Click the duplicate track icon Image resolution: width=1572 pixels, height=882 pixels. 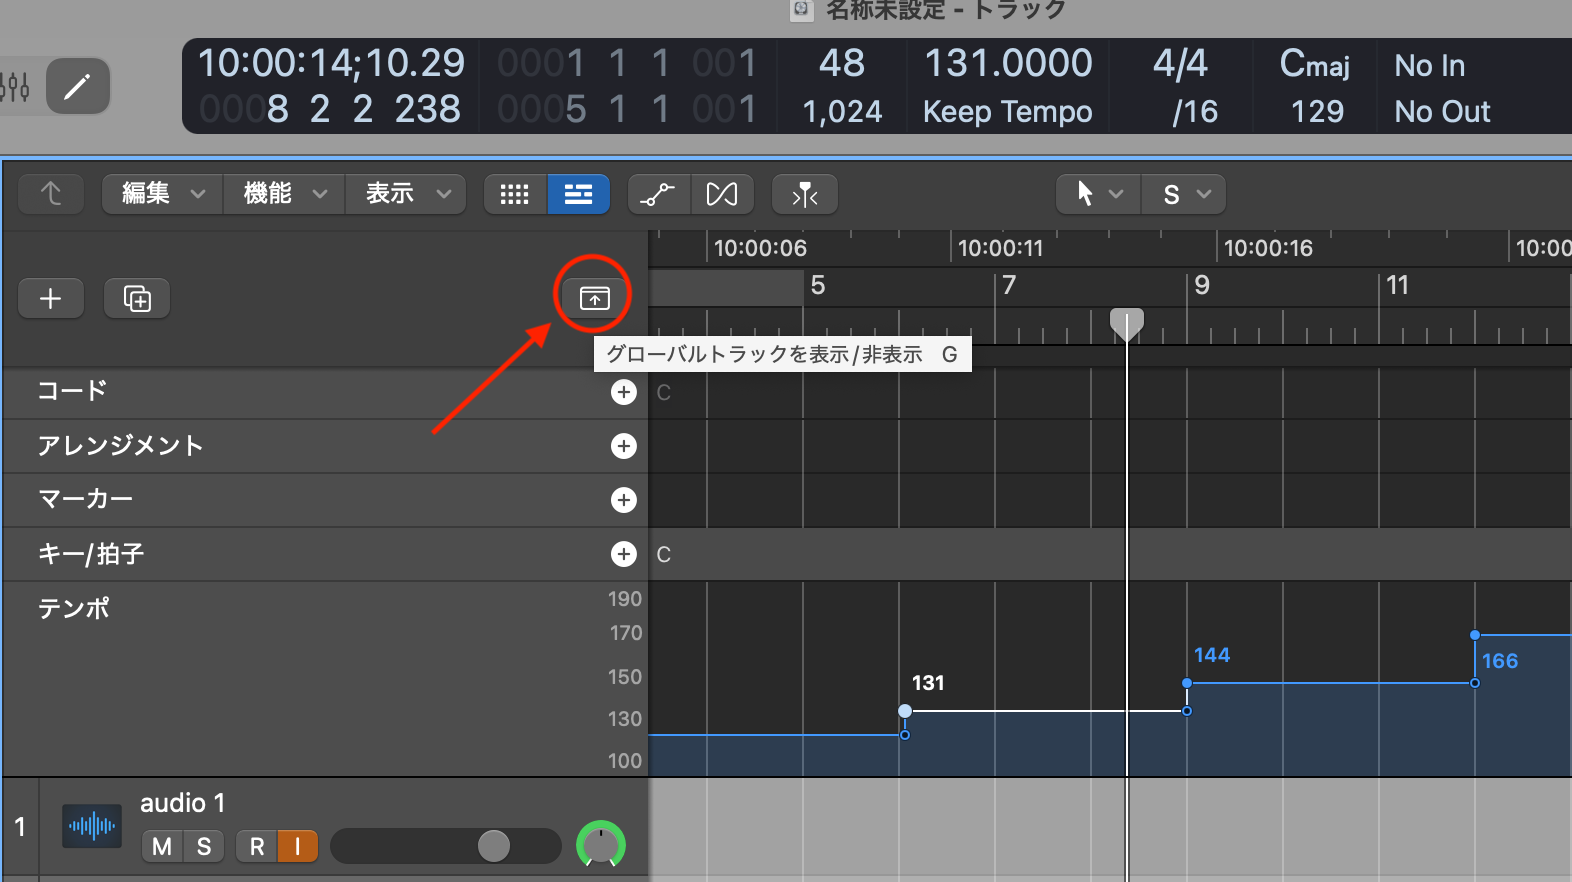tap(137, 298)
